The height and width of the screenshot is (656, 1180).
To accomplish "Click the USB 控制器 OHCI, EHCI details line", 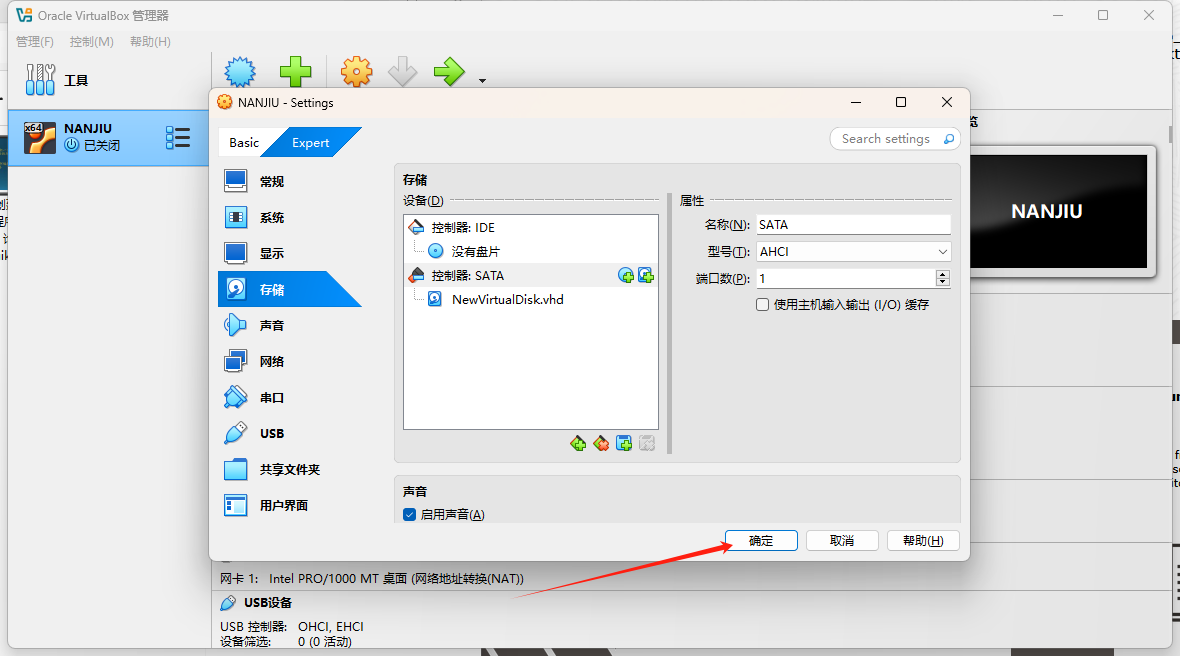I will point(291,626).
